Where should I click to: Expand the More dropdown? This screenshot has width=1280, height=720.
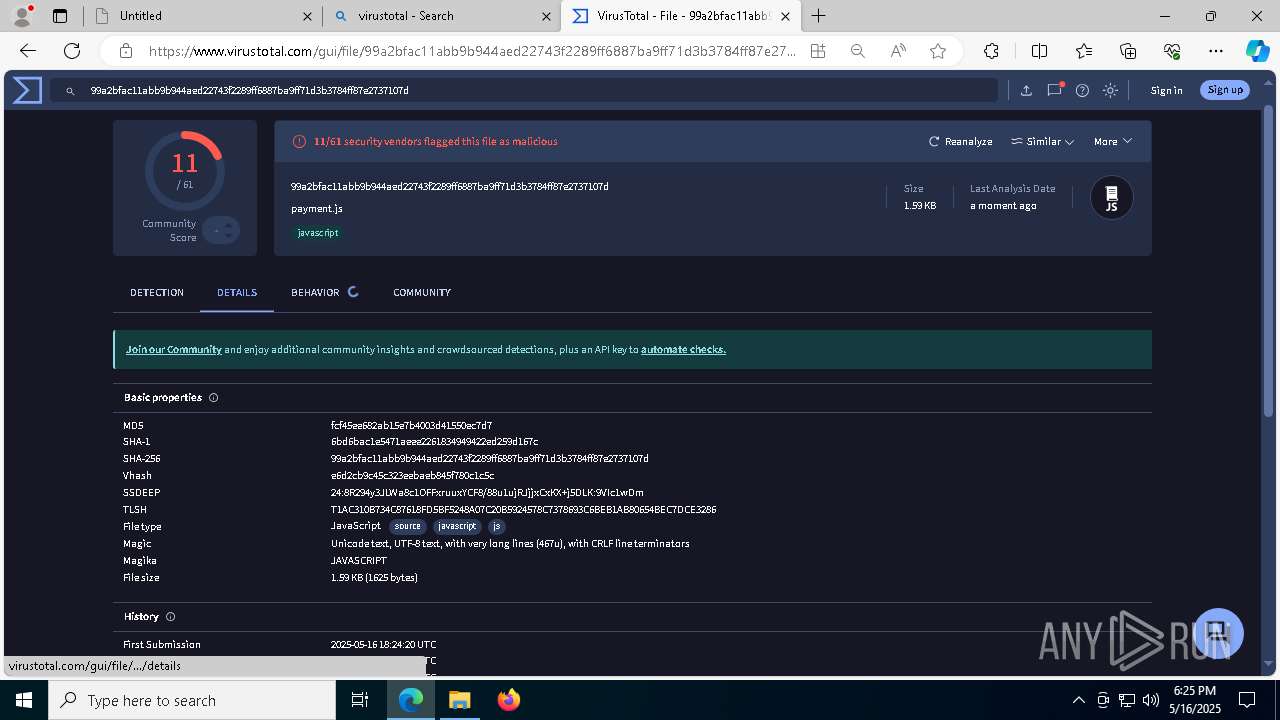[x=1112, y=141]
